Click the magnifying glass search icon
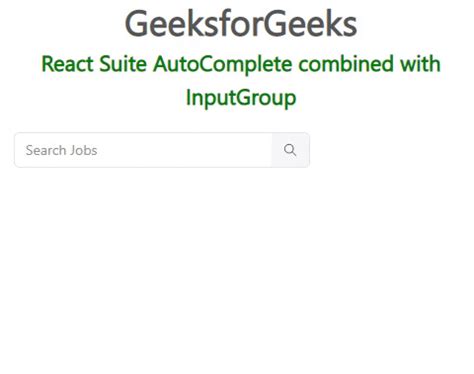 pos(290,150)
